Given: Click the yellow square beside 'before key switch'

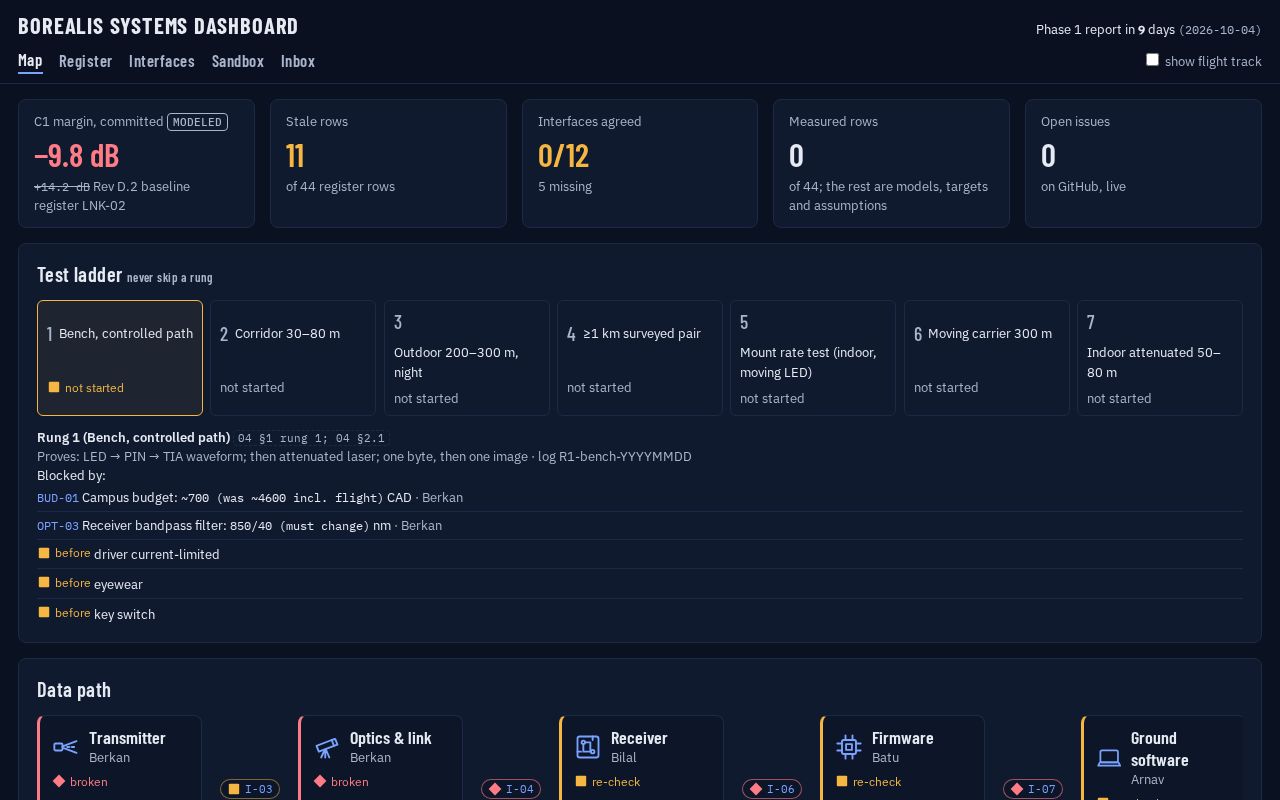Looking at the screenshot, I should [x=44, y=612].
